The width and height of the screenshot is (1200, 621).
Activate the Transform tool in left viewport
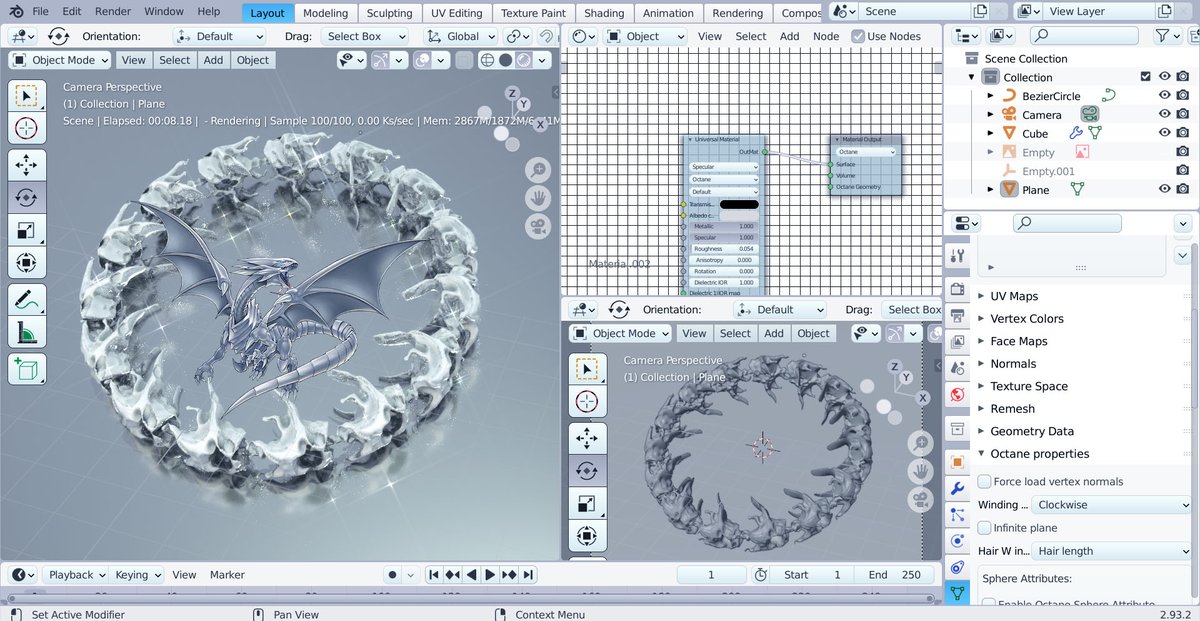27,264
